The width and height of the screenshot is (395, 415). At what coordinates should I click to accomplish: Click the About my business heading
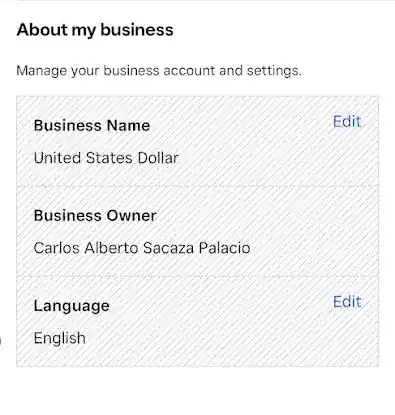[x=95, y=30]
